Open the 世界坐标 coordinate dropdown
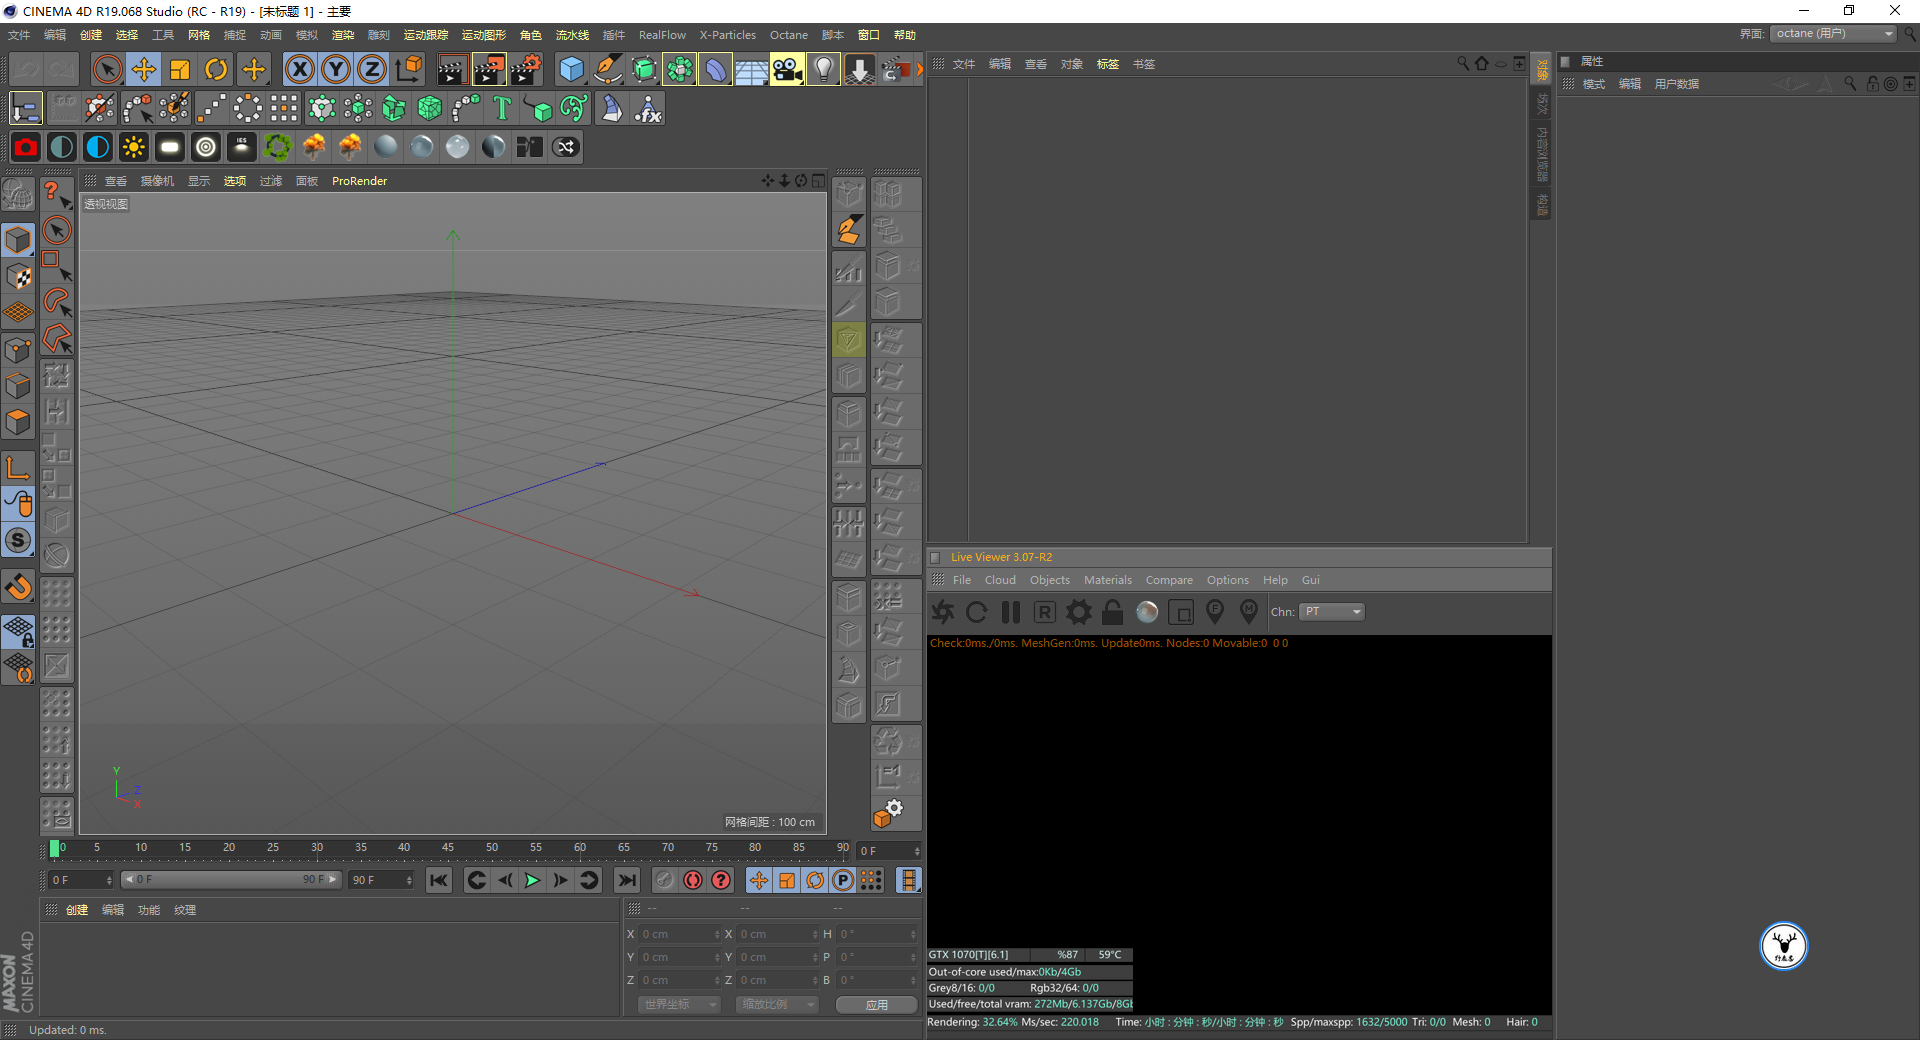The width and height of the screenshot is (1920, 1040). (x=679, y=1004)
